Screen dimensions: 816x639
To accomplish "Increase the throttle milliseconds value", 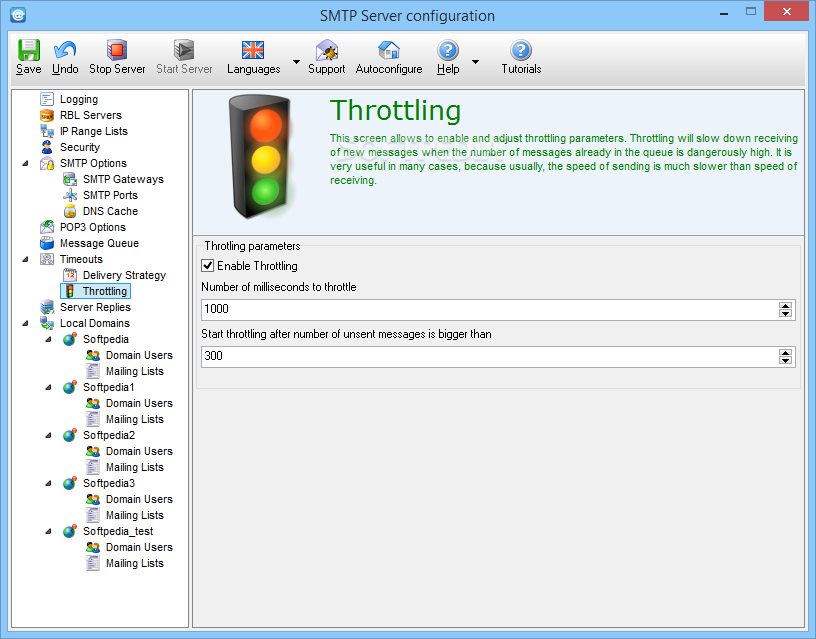I will 785,306.
